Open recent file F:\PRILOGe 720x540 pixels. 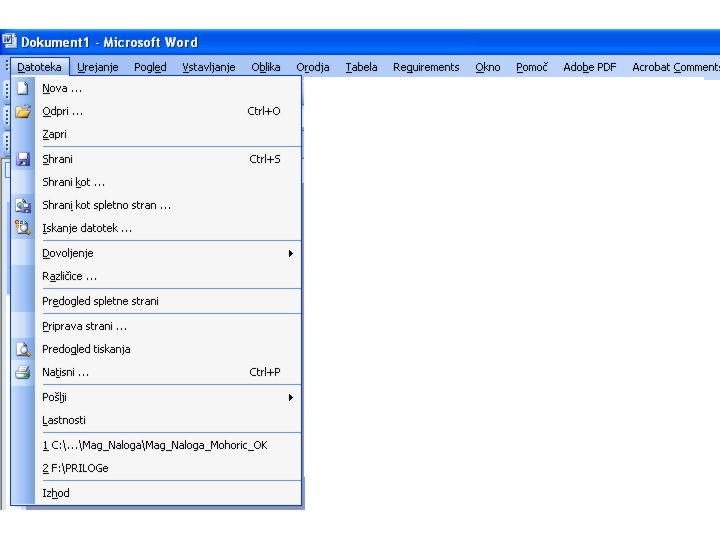[75, 468]
